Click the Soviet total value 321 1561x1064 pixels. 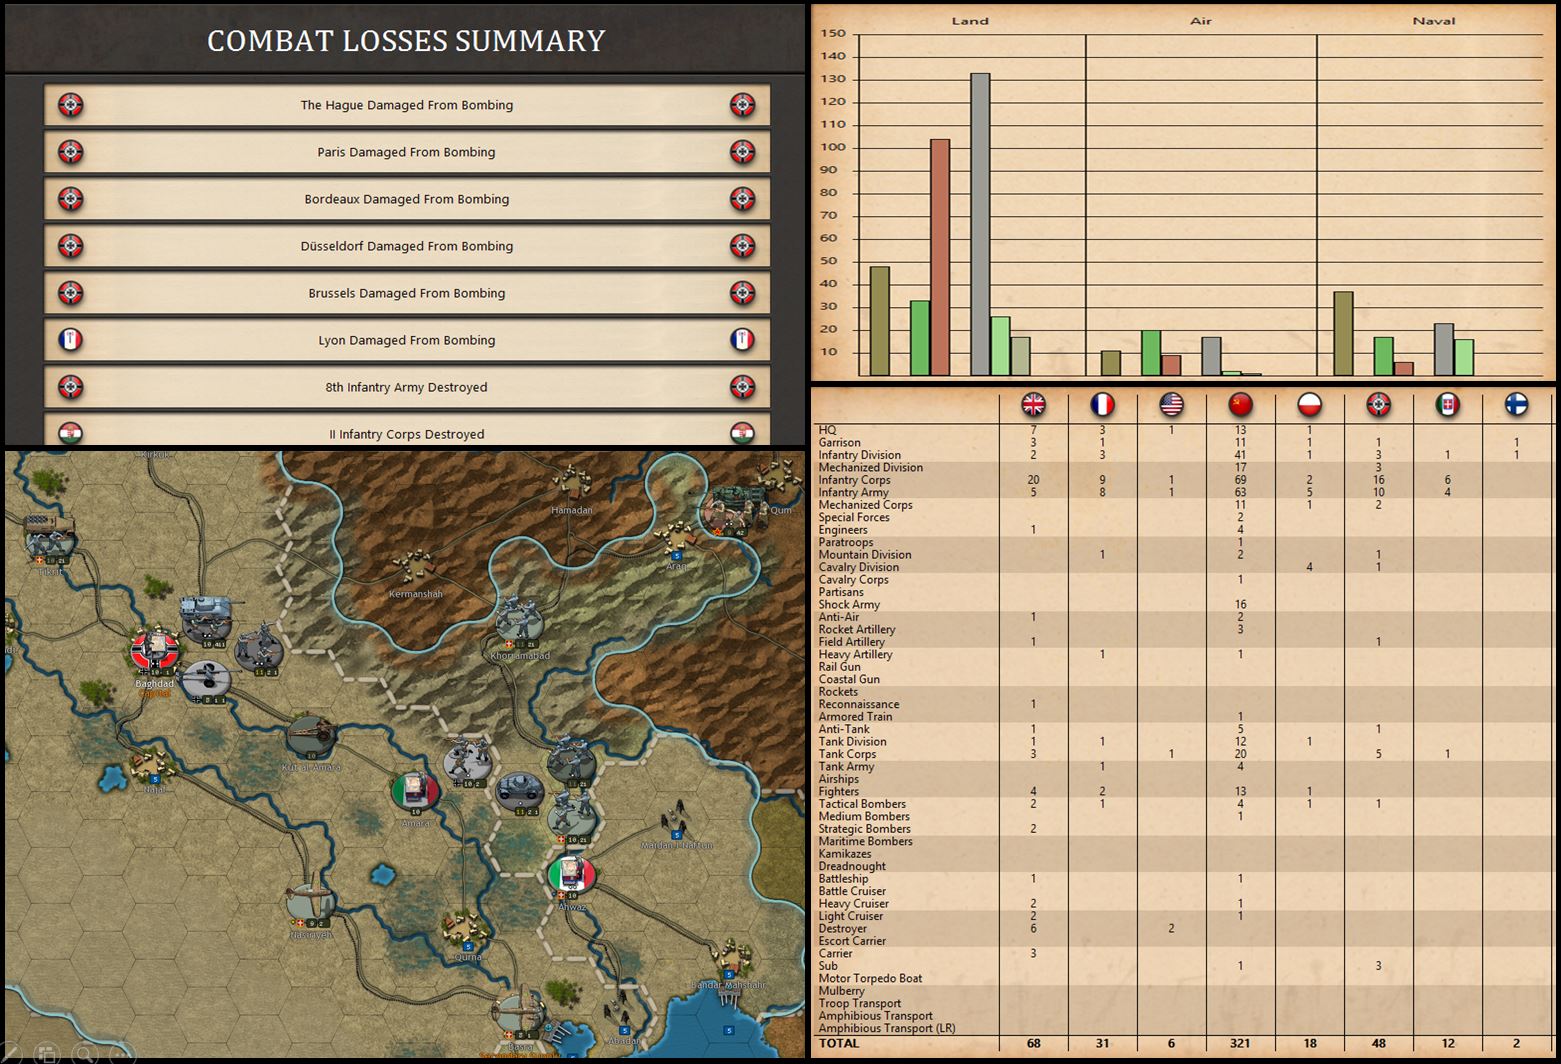click(1240, 1043)
